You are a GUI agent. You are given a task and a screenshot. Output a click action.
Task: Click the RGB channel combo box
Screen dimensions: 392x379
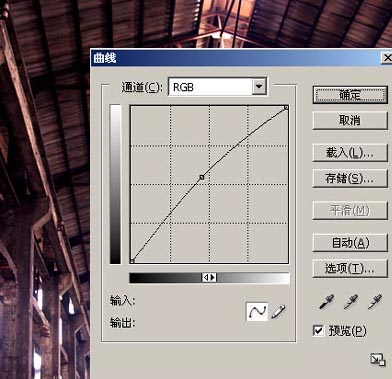tap(217, 87)
